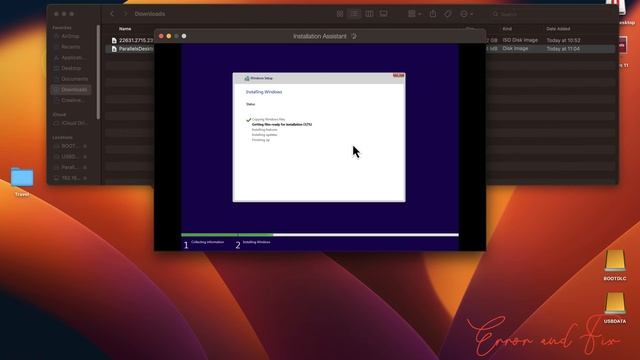Screen dimensions: 640x360
Task: Click the Windows Setup title bar icon
Action: tap(247, 78)
